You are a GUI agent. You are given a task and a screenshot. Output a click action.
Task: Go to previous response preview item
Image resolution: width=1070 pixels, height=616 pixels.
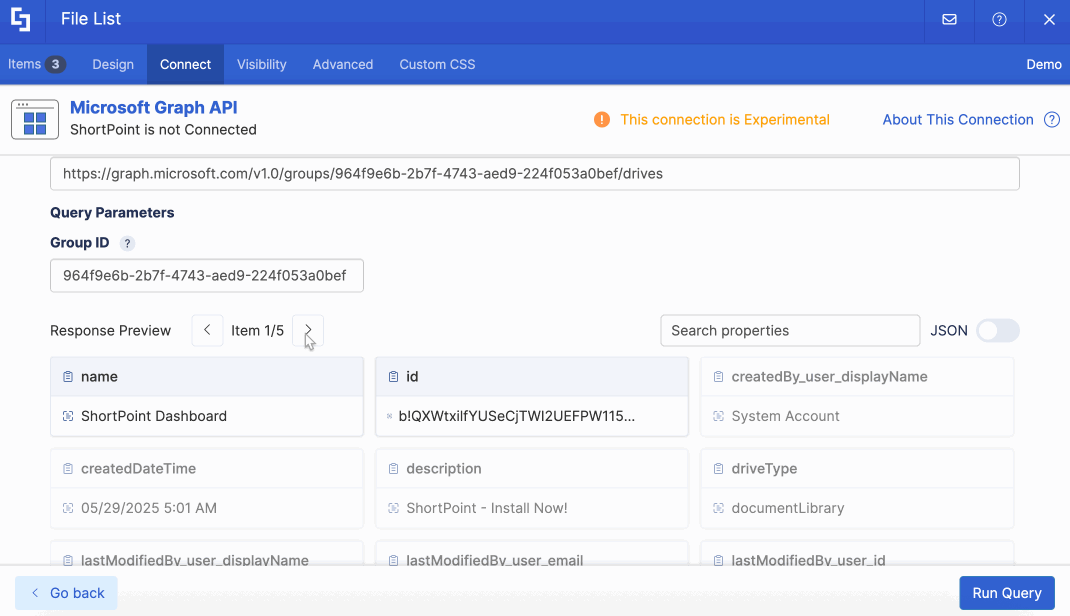coord(207,330)
